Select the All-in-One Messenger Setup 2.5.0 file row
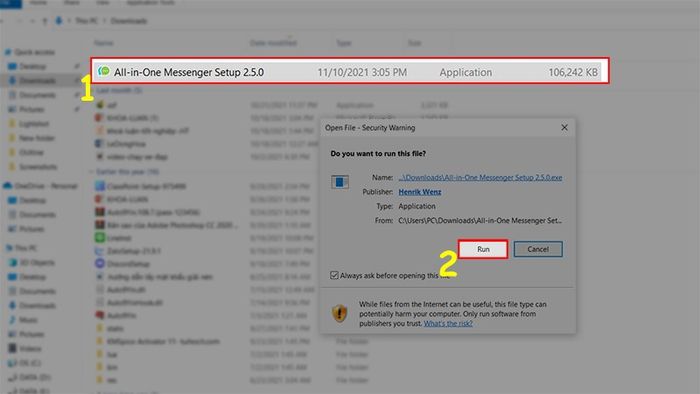Screen dimensions: 700x394 tap(350, 71)
